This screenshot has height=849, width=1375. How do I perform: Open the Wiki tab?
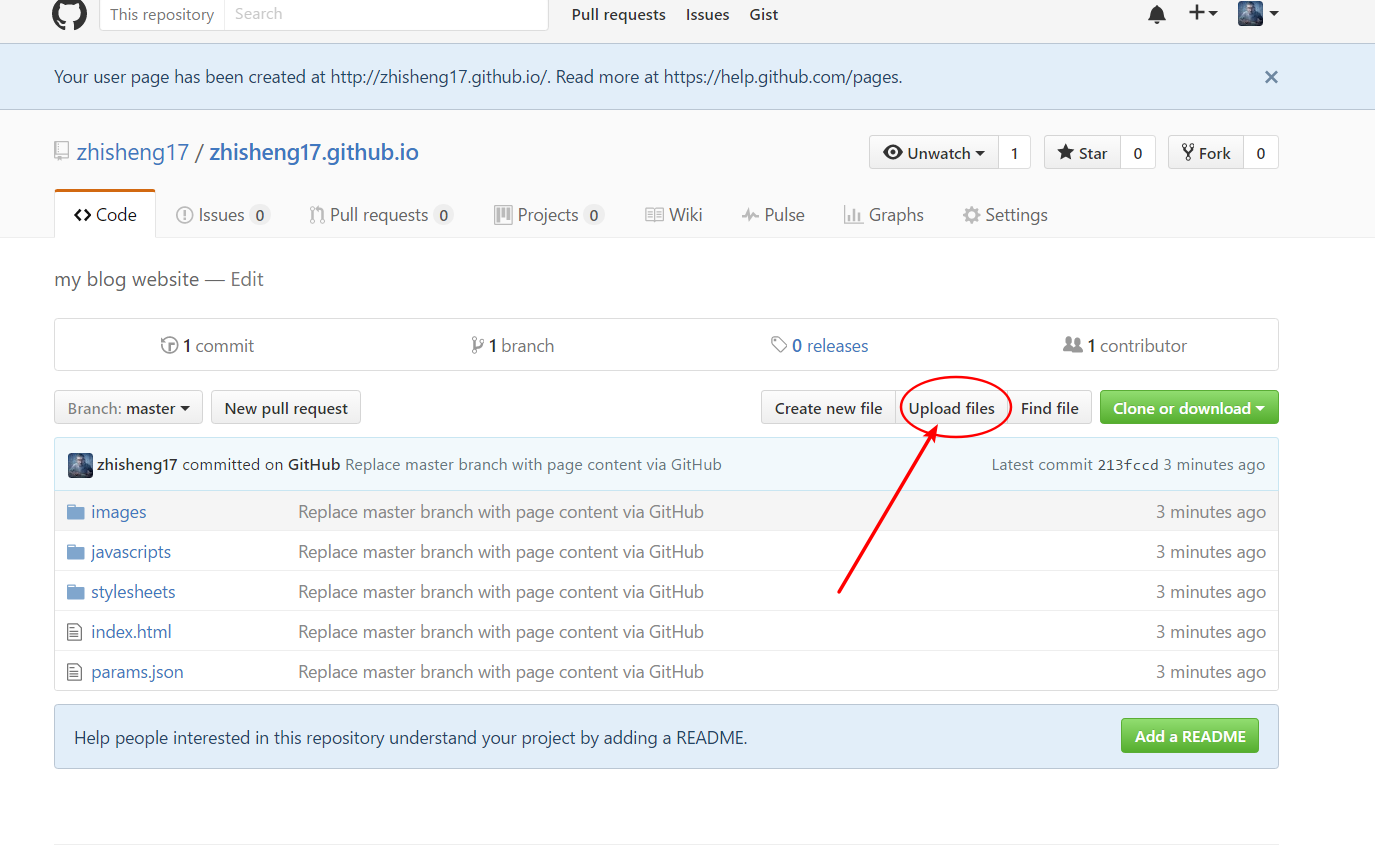click(674, 215)
